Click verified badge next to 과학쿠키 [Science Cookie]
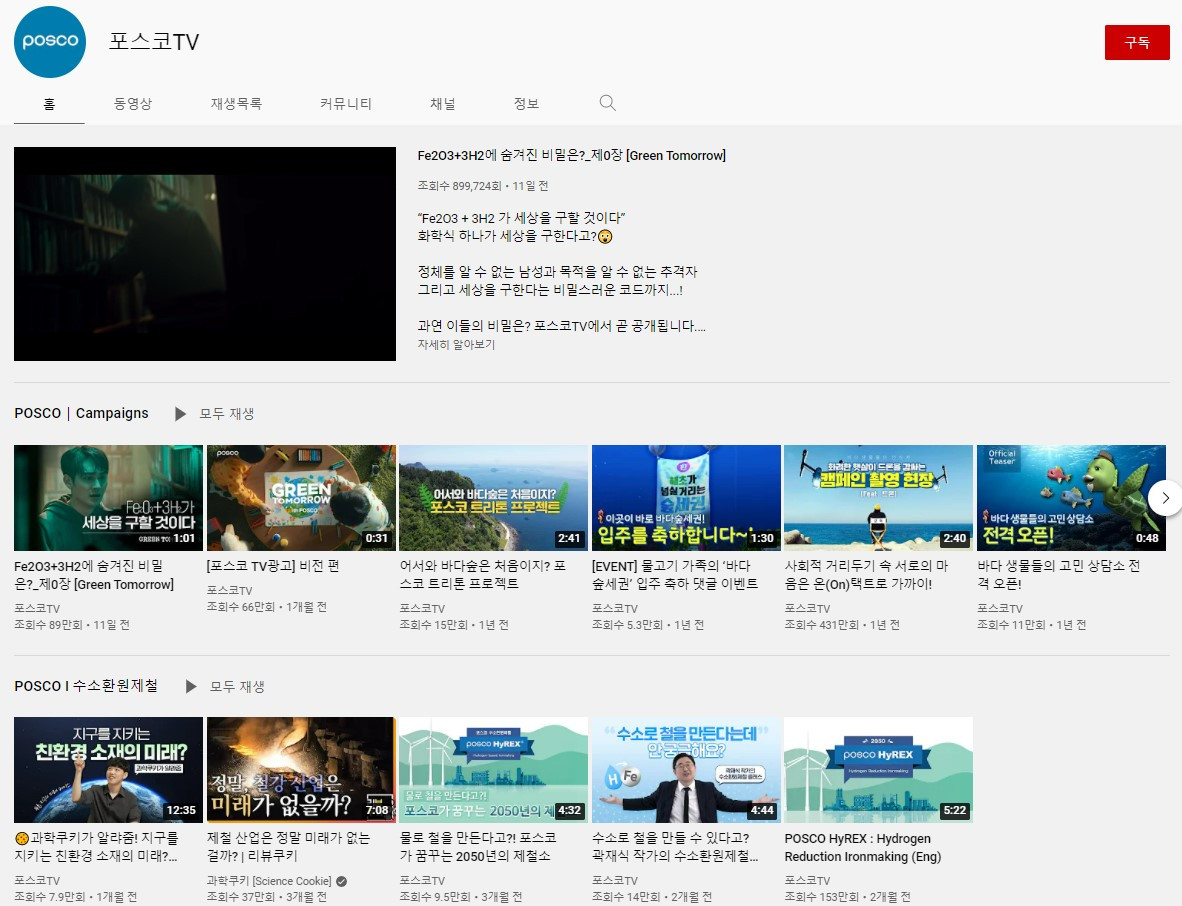The width and height of the screenshot is (1182, 906). pyautogui.click(x=341, y=881)
